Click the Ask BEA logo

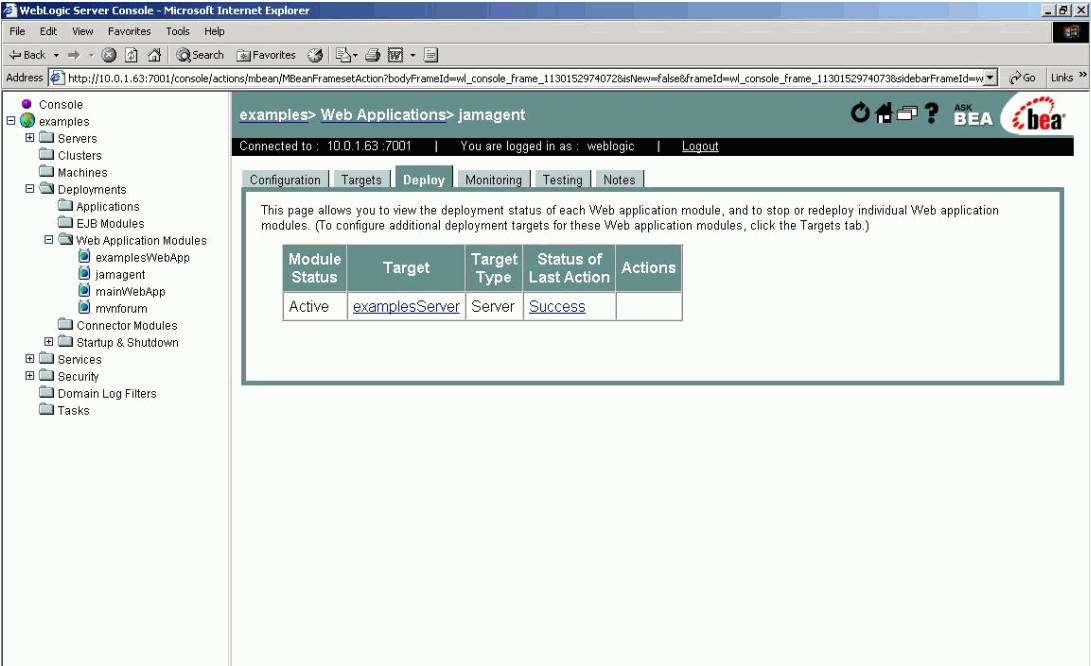pyautogui.click(x=973, y=116)
